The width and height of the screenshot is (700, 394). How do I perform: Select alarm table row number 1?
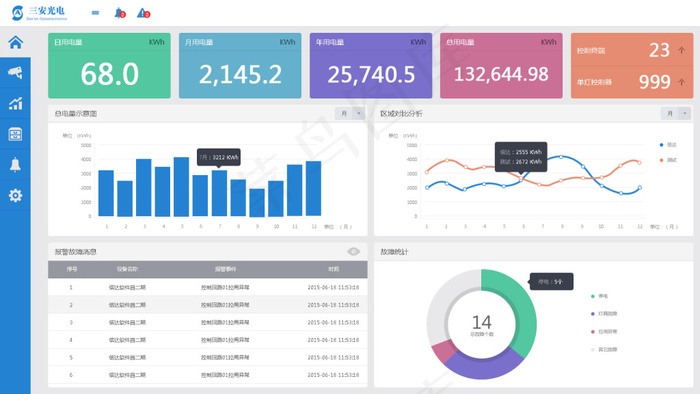(208, 287)
